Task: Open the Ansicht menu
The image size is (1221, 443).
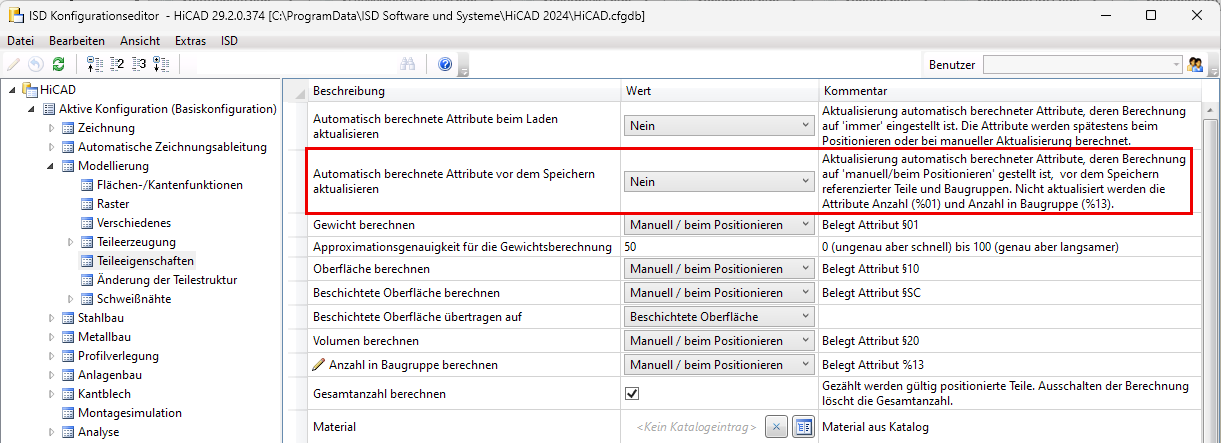Action: click(x=139, y=41)
